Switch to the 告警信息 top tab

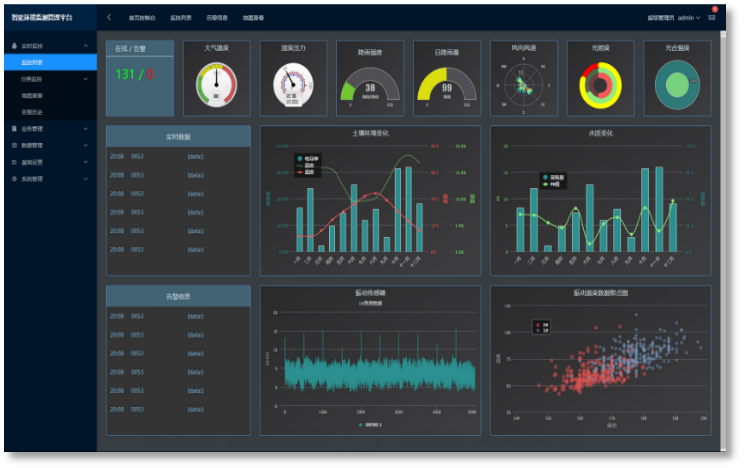point(215,18)
